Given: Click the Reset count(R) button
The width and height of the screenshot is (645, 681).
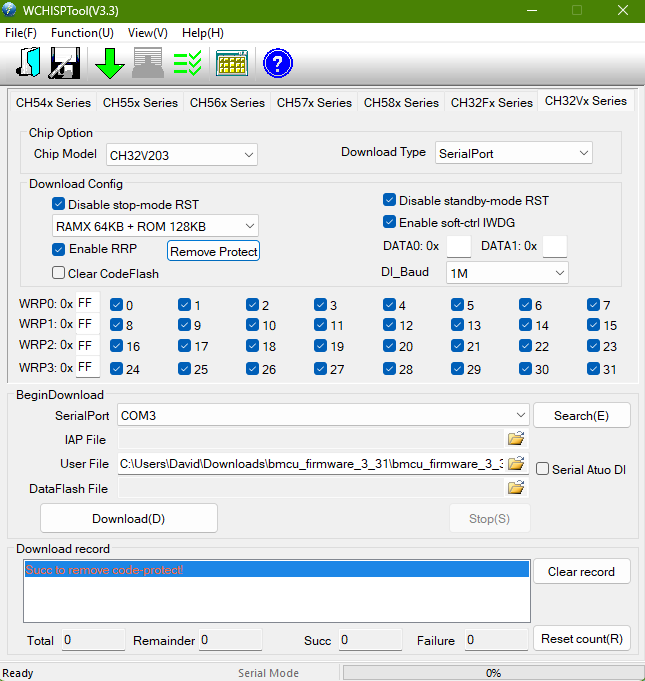Looking at the screenshot, I should 581,638.
